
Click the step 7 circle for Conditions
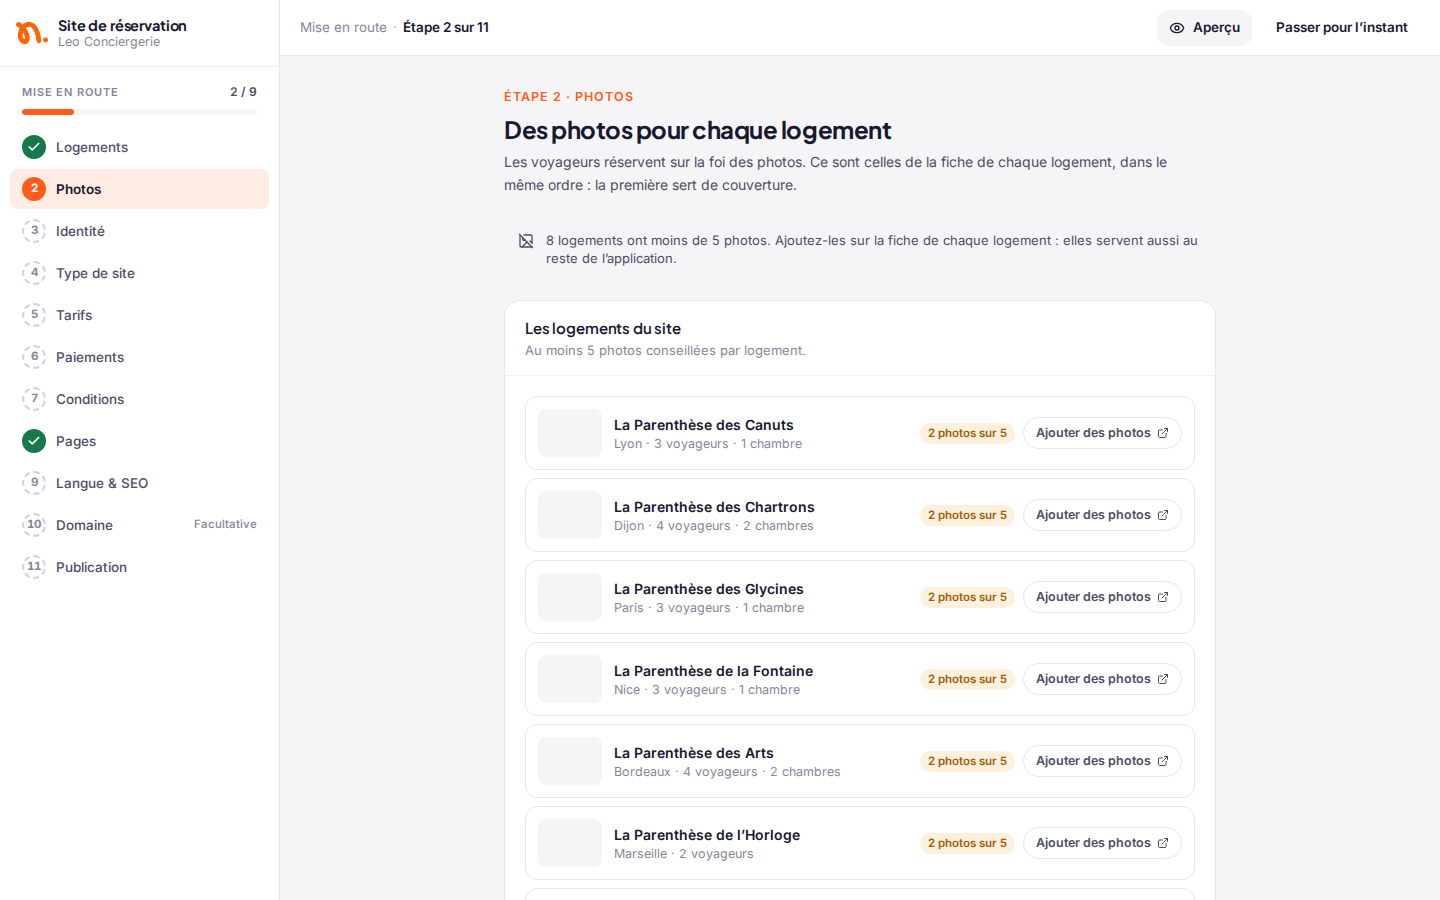pos(34,399)
